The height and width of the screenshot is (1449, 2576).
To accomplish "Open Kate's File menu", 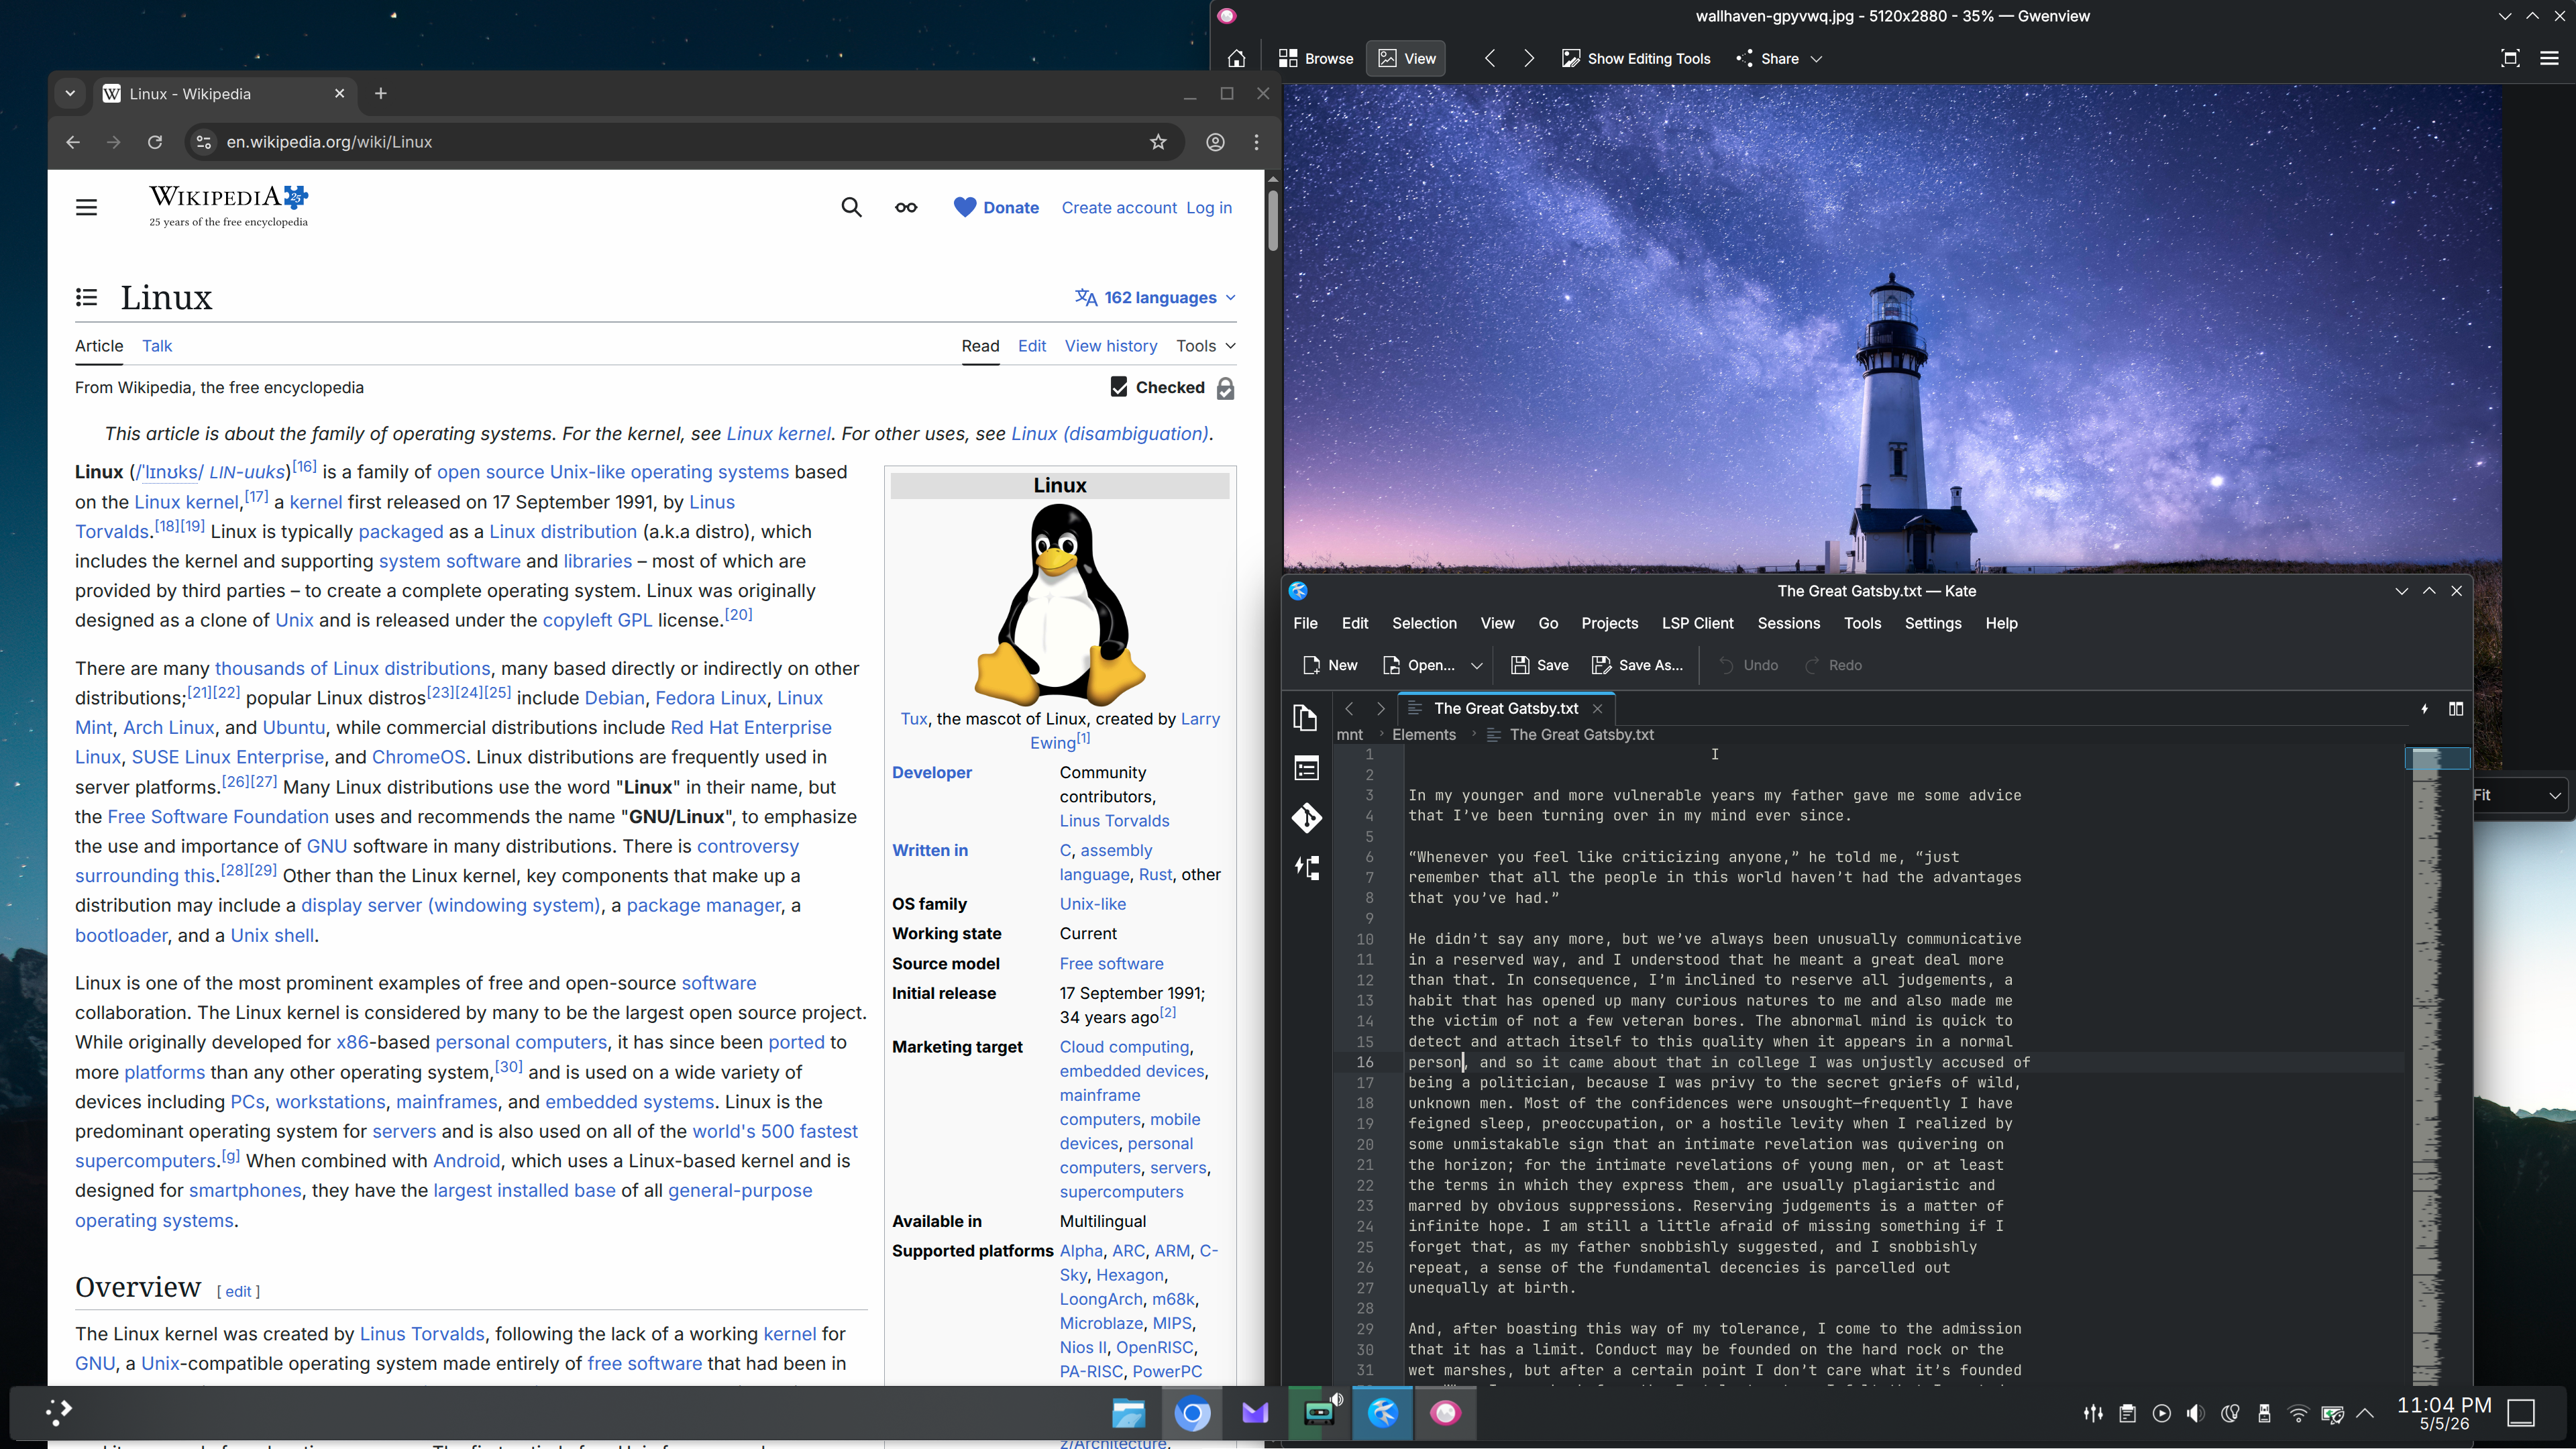I will pyautogui.click(x=1305, y=624).
